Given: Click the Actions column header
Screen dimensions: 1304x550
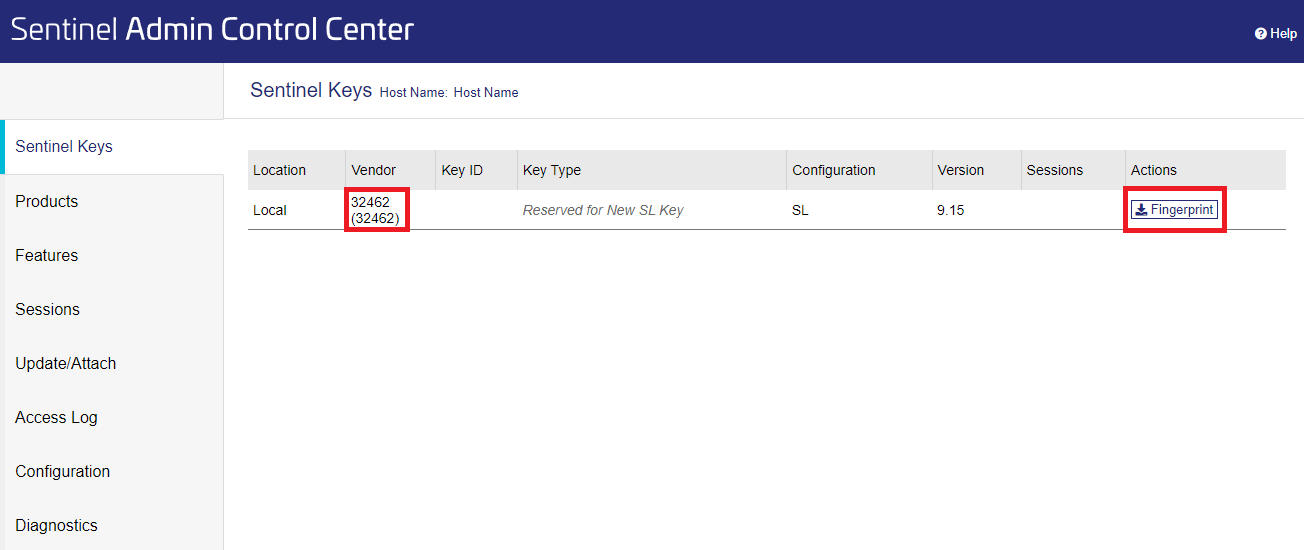Looking at the screenshot, I should point(1154,170).
